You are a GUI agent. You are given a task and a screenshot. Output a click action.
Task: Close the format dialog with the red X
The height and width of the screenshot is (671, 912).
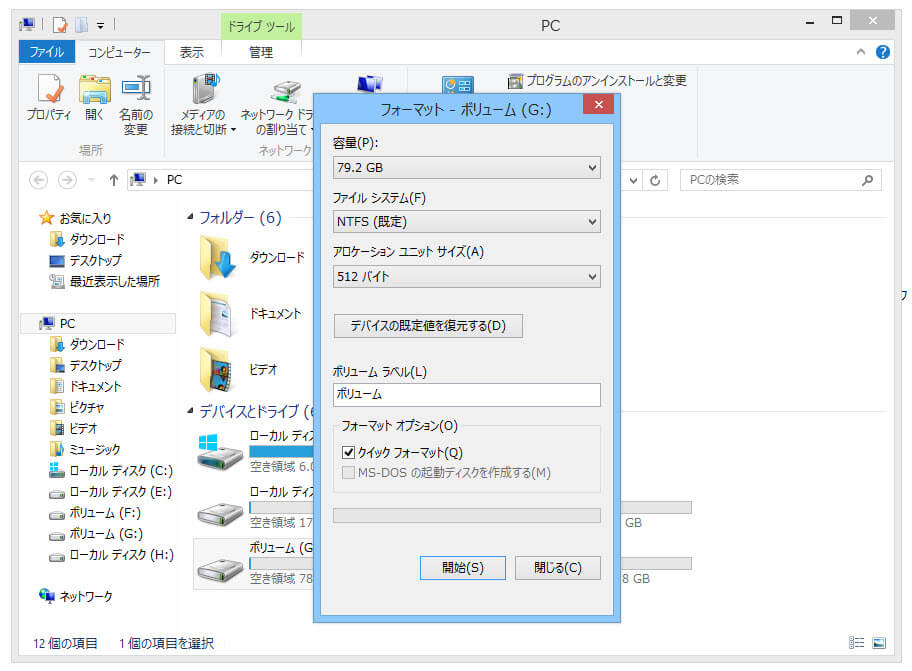coord(598,104)
